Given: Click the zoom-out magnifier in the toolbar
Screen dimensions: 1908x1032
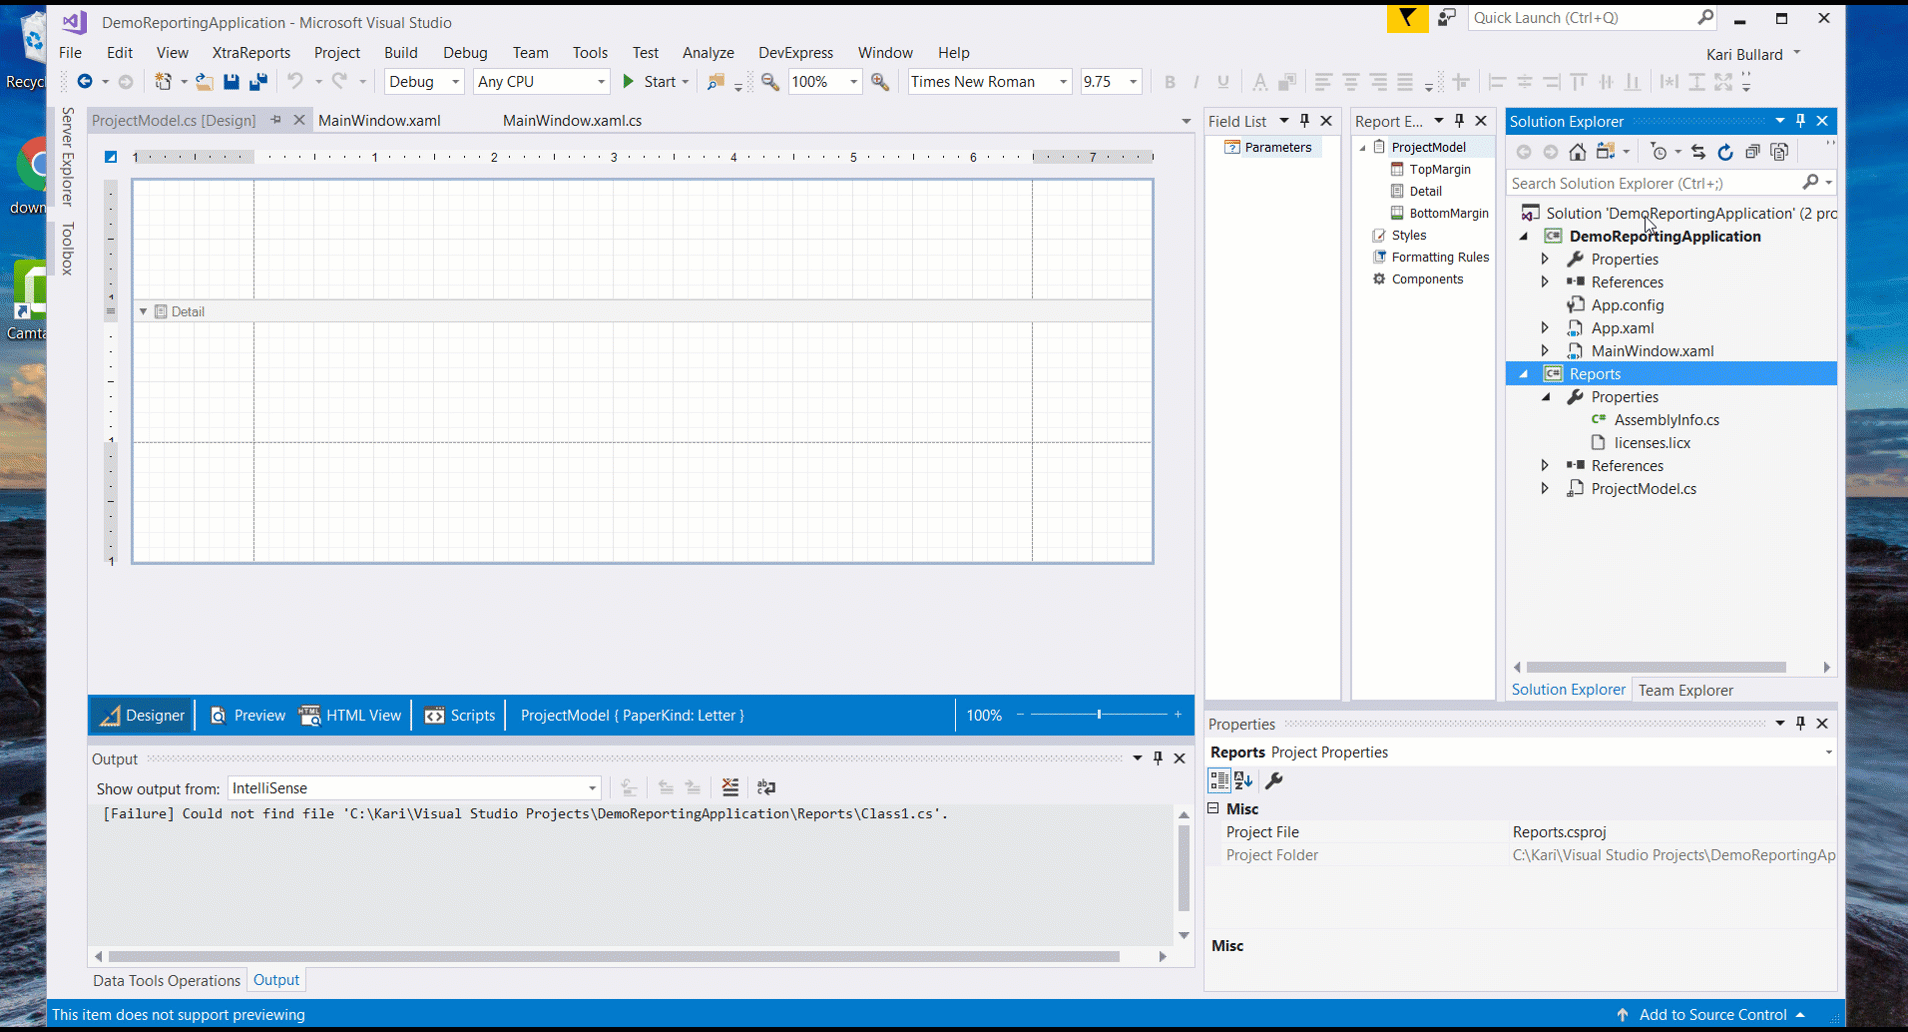Looking at the screenshot, I should coord(770,82).
